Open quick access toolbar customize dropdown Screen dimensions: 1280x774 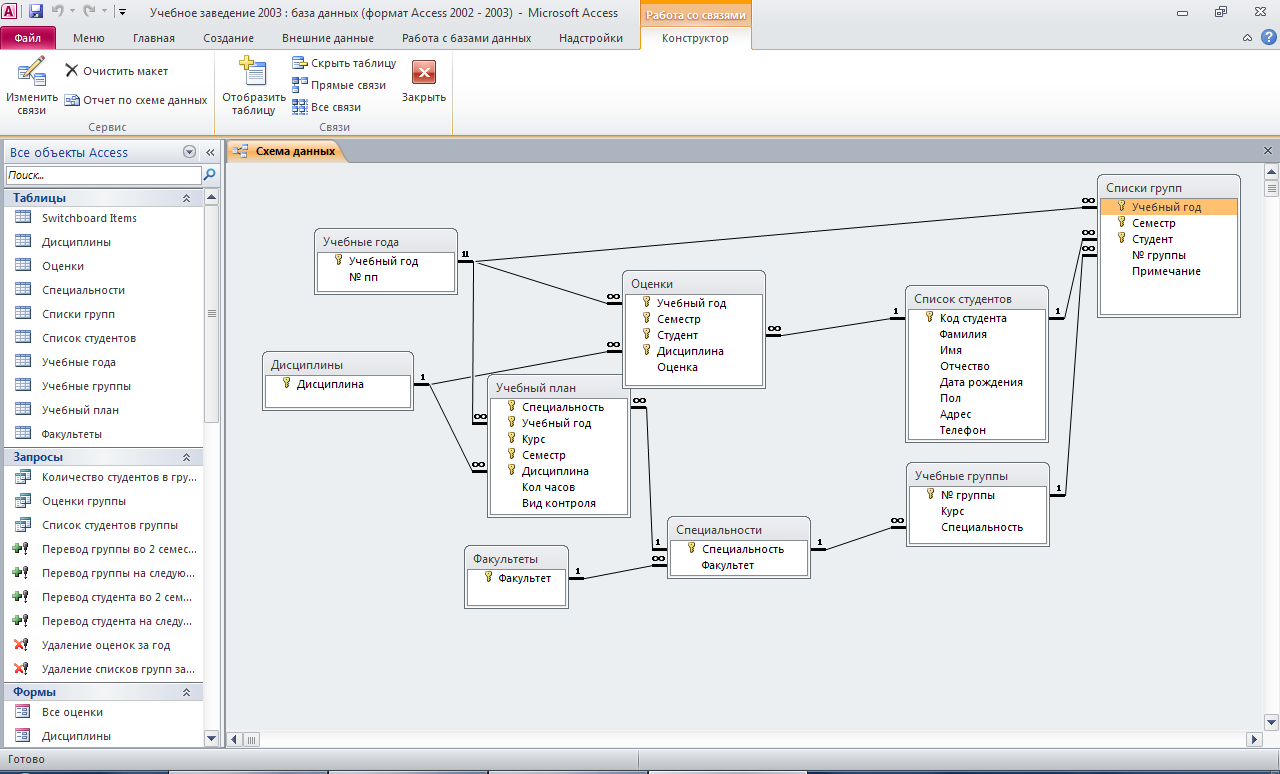122,12
